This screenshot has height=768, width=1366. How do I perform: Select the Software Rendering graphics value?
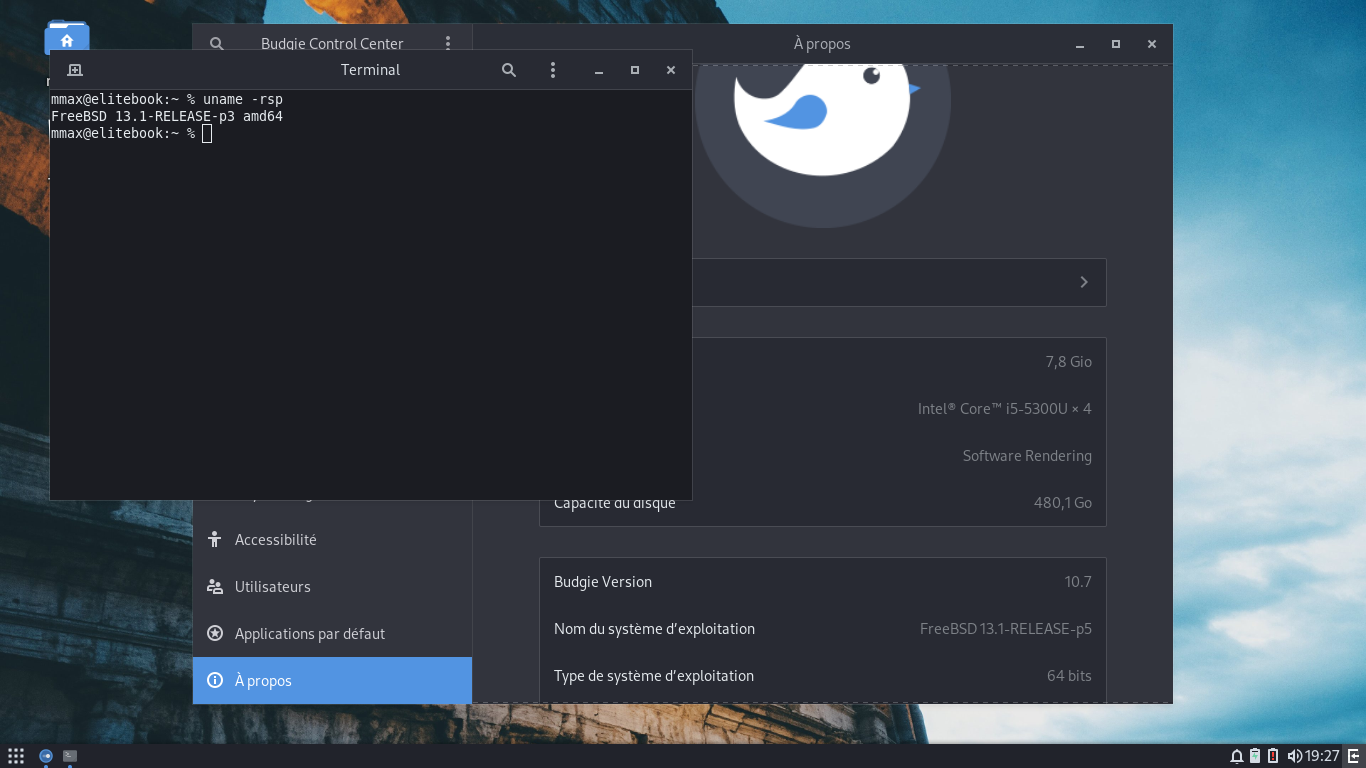[1027, 456]
